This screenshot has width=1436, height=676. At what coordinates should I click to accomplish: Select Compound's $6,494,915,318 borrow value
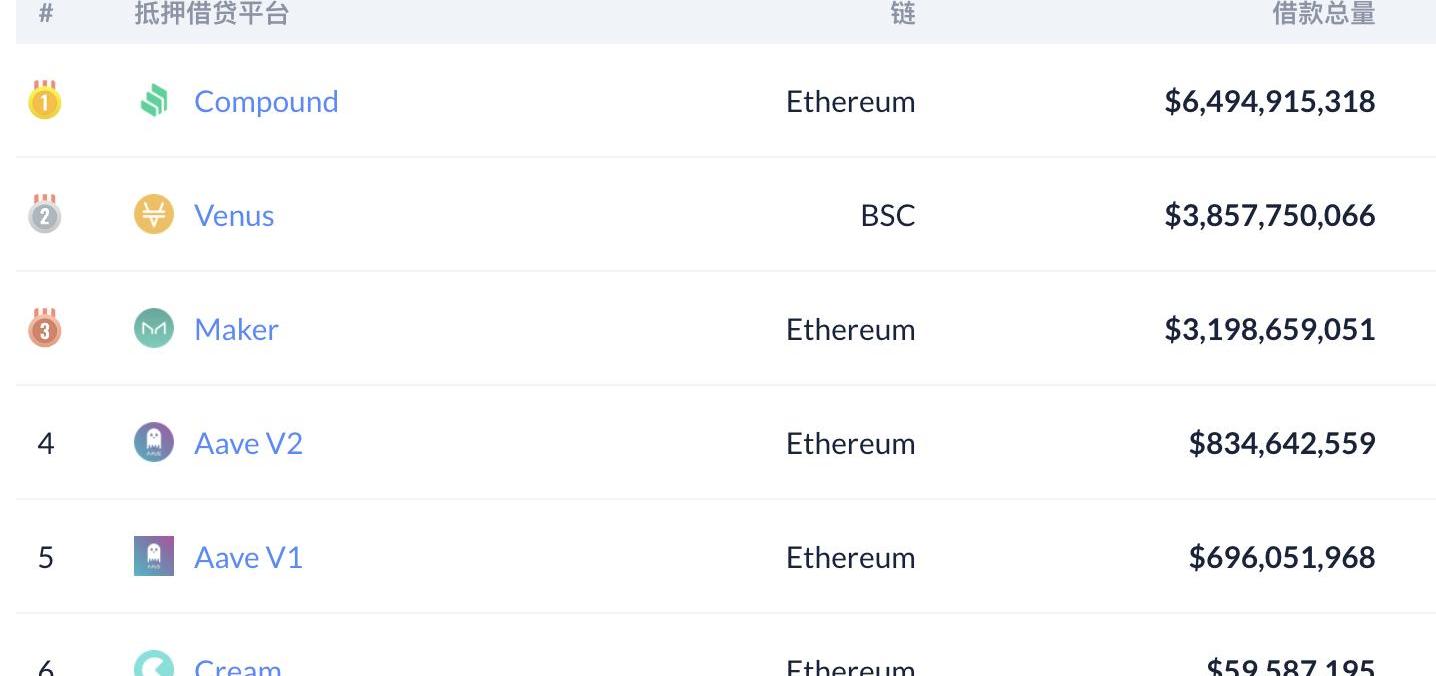pos(1270,101)
